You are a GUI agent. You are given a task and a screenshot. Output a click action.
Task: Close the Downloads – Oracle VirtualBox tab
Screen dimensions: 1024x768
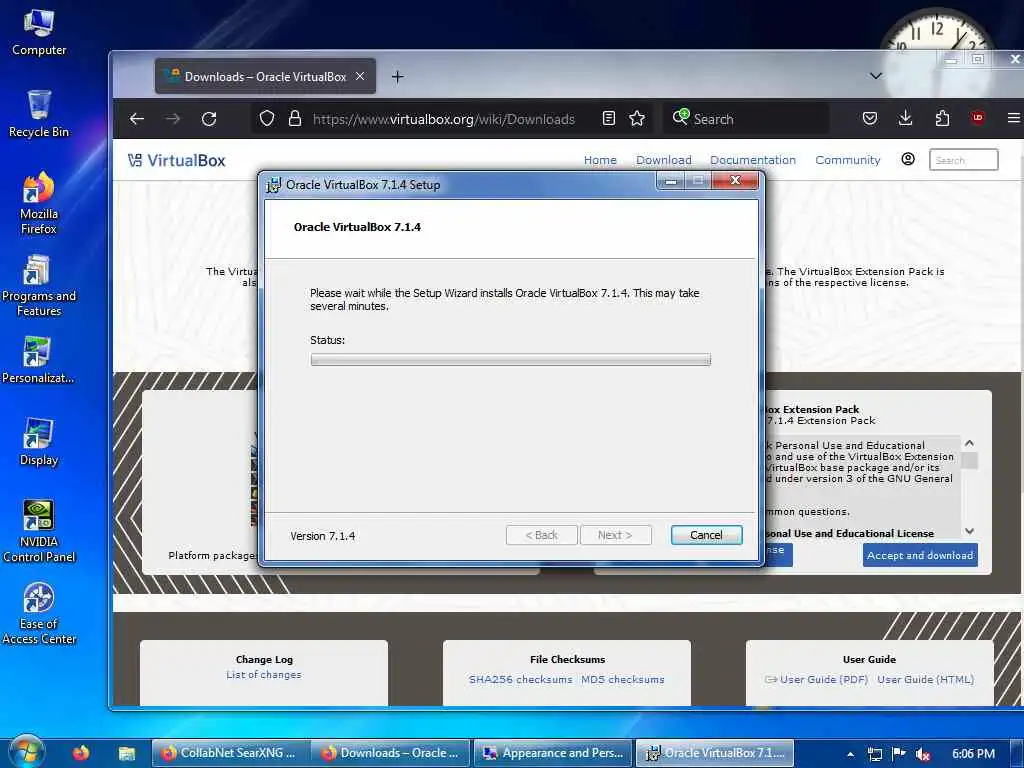point(360,76)
